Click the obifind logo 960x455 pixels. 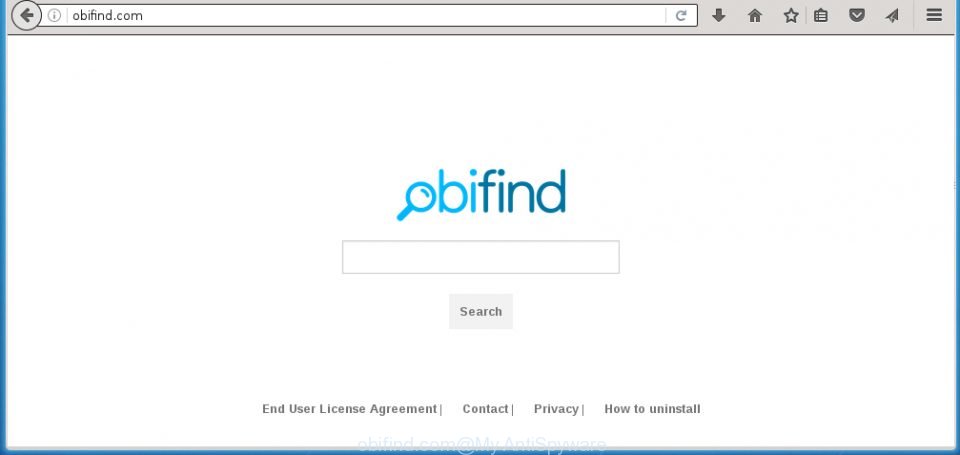pos(481,194)
